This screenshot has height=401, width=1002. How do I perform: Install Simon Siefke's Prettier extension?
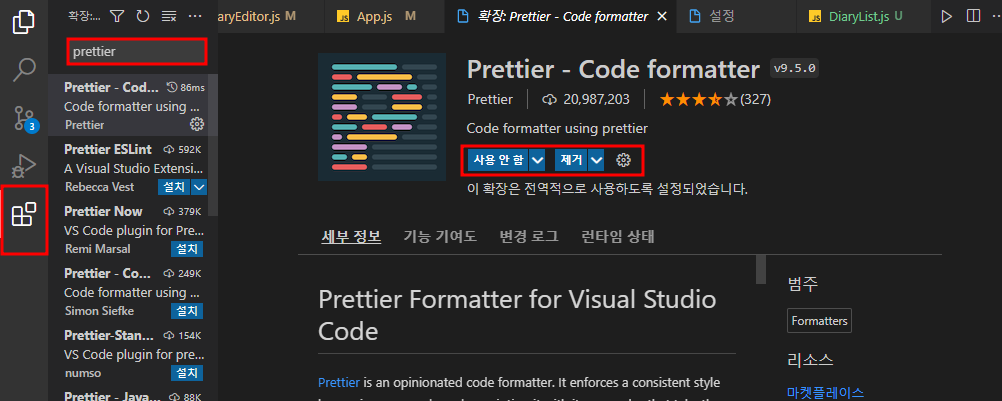click(187, 310)
